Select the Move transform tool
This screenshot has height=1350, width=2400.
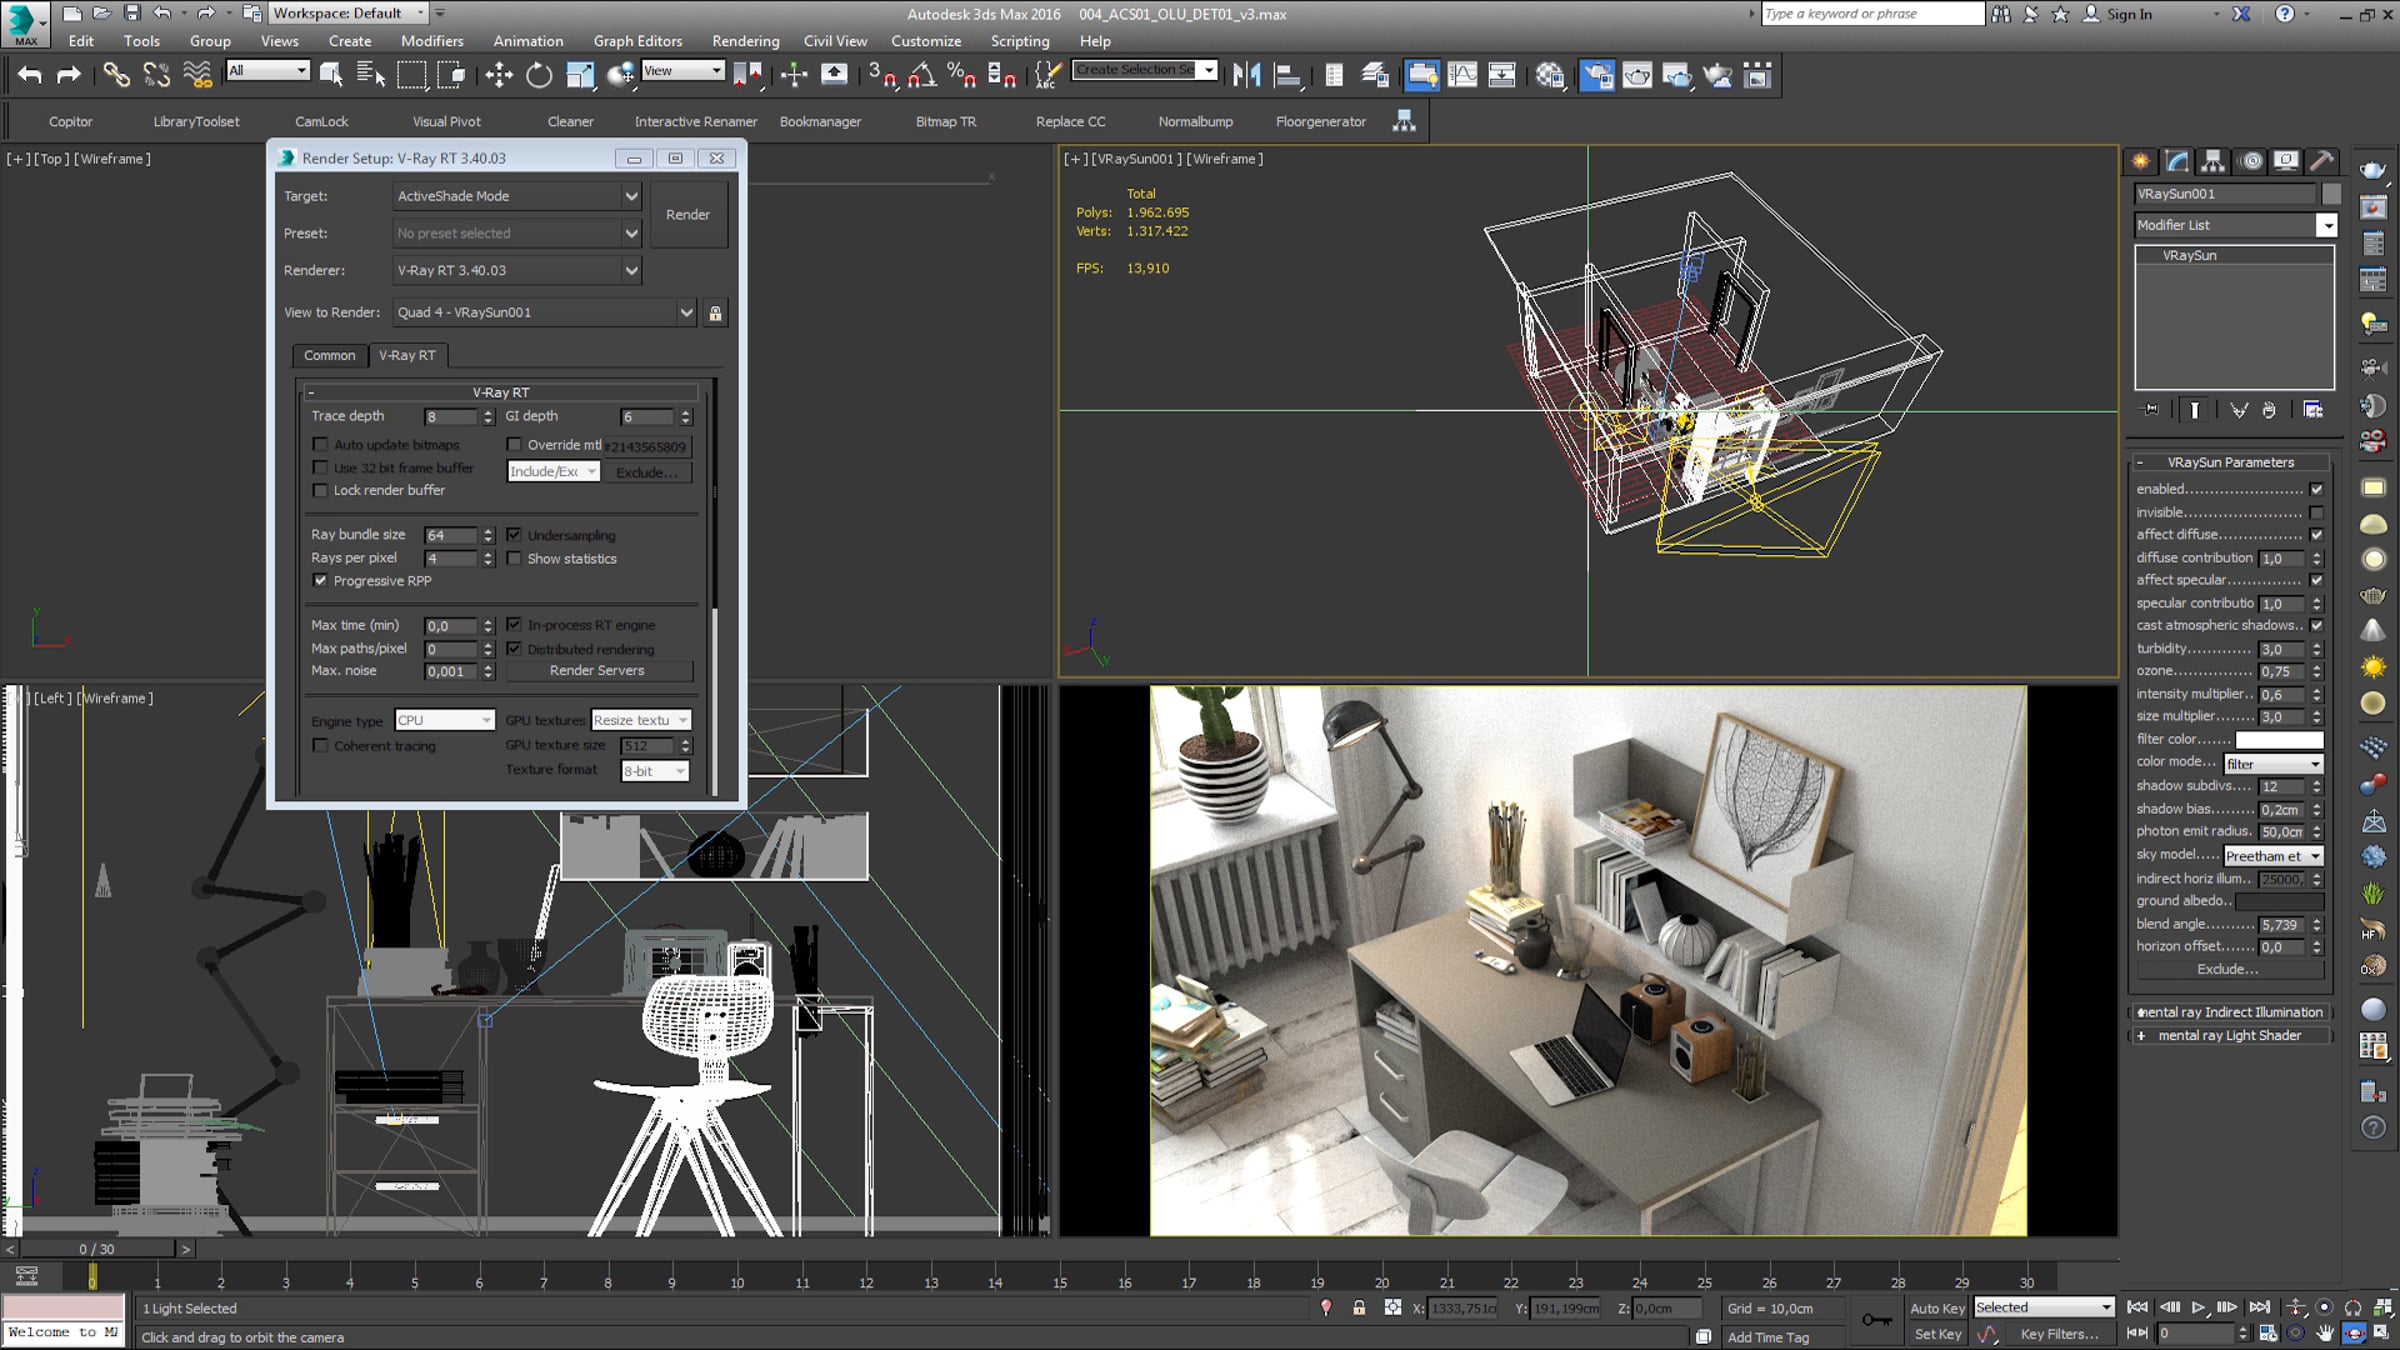click(498, 75)
